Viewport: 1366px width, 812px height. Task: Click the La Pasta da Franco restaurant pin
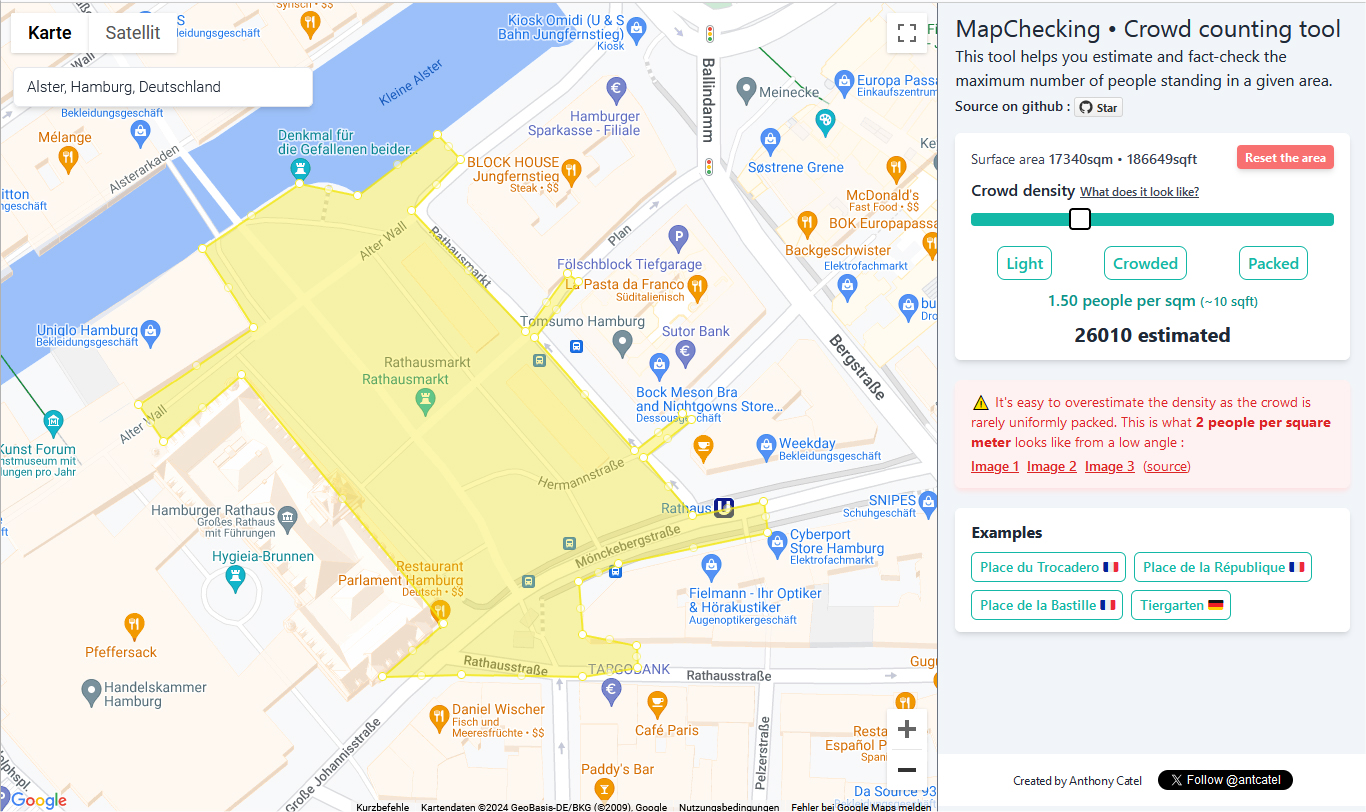[698, 287]
